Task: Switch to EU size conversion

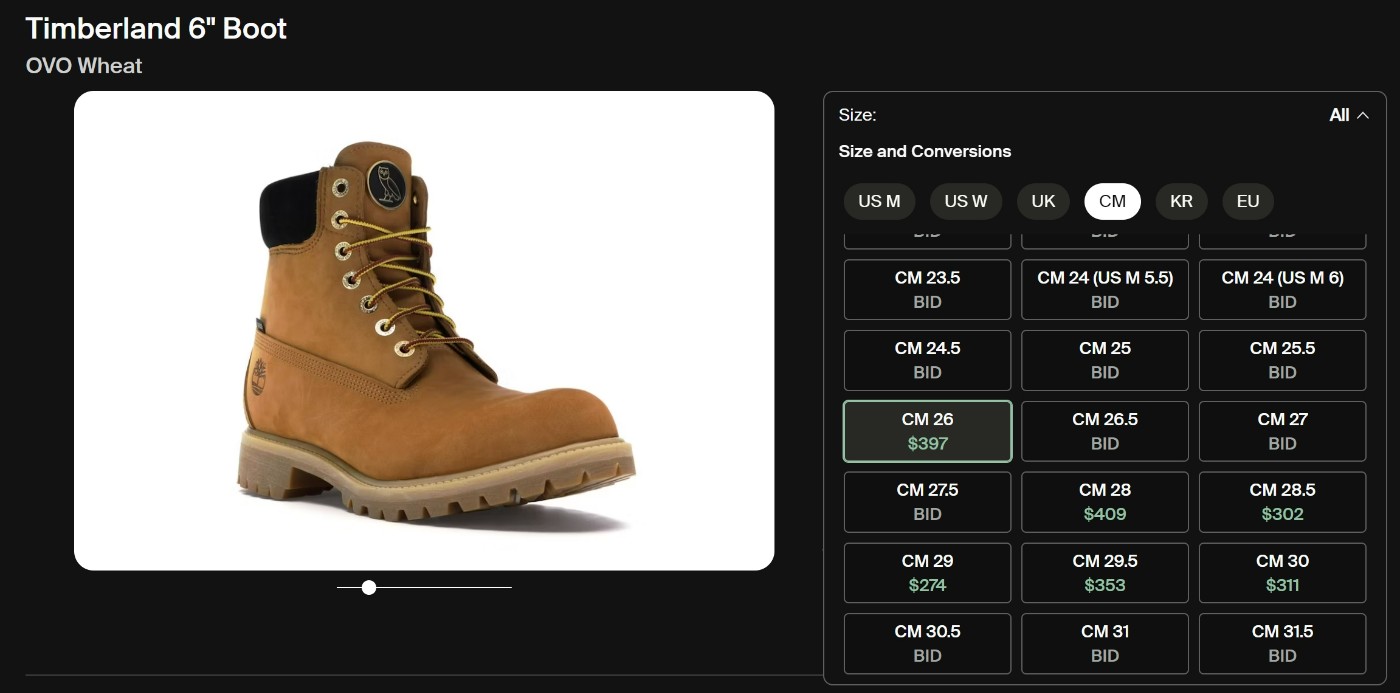Action: pyautogui.click(x=1247, y=201)
